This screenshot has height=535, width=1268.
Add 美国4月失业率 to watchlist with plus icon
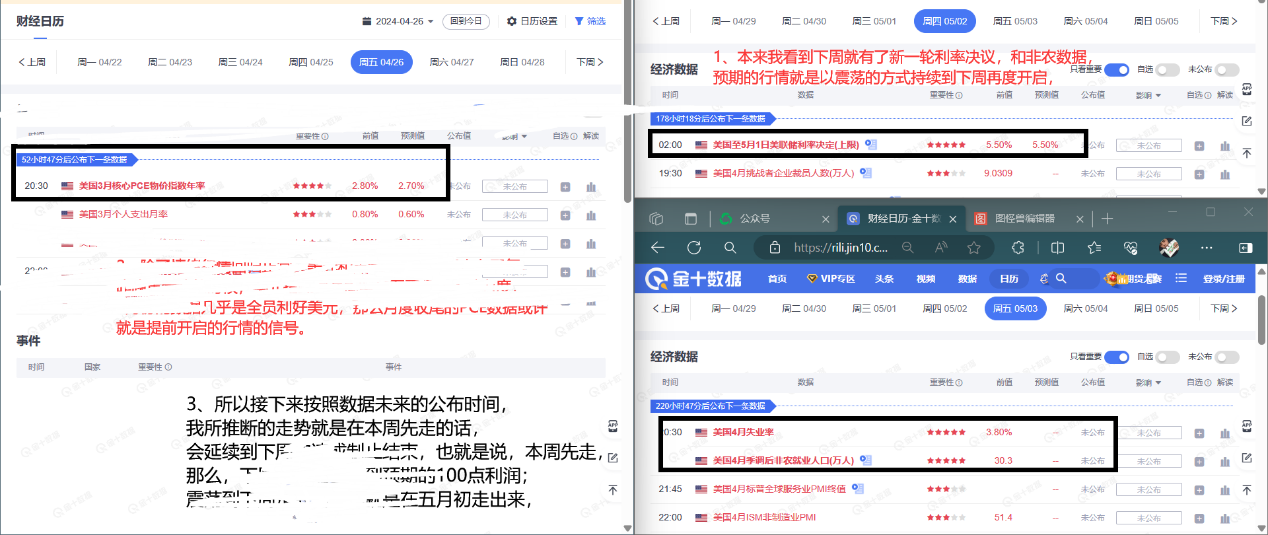(x=1199, y=432)
